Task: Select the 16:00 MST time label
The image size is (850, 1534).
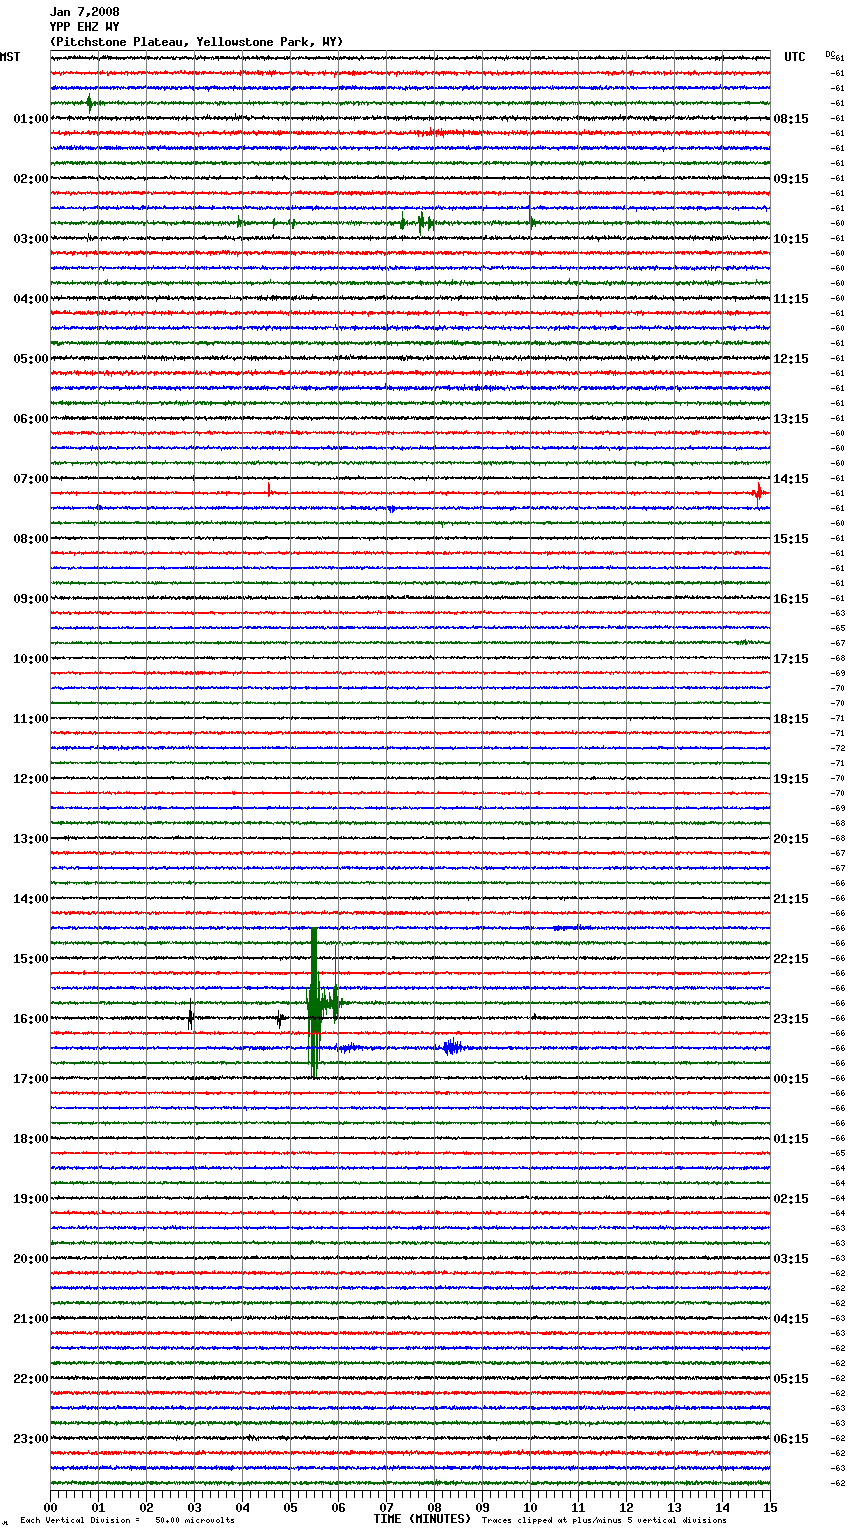Action: 31,1019
